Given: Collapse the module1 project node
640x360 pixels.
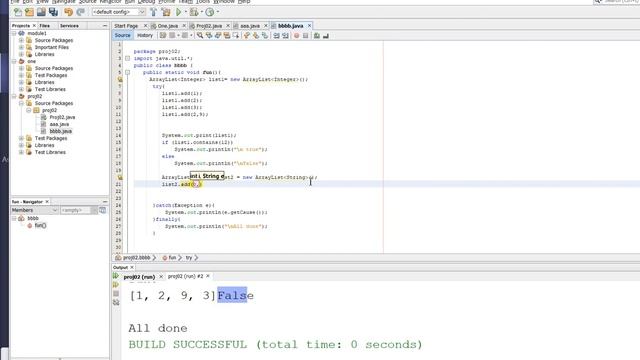Looking at the screenshot, I should (x=14, y=33).
